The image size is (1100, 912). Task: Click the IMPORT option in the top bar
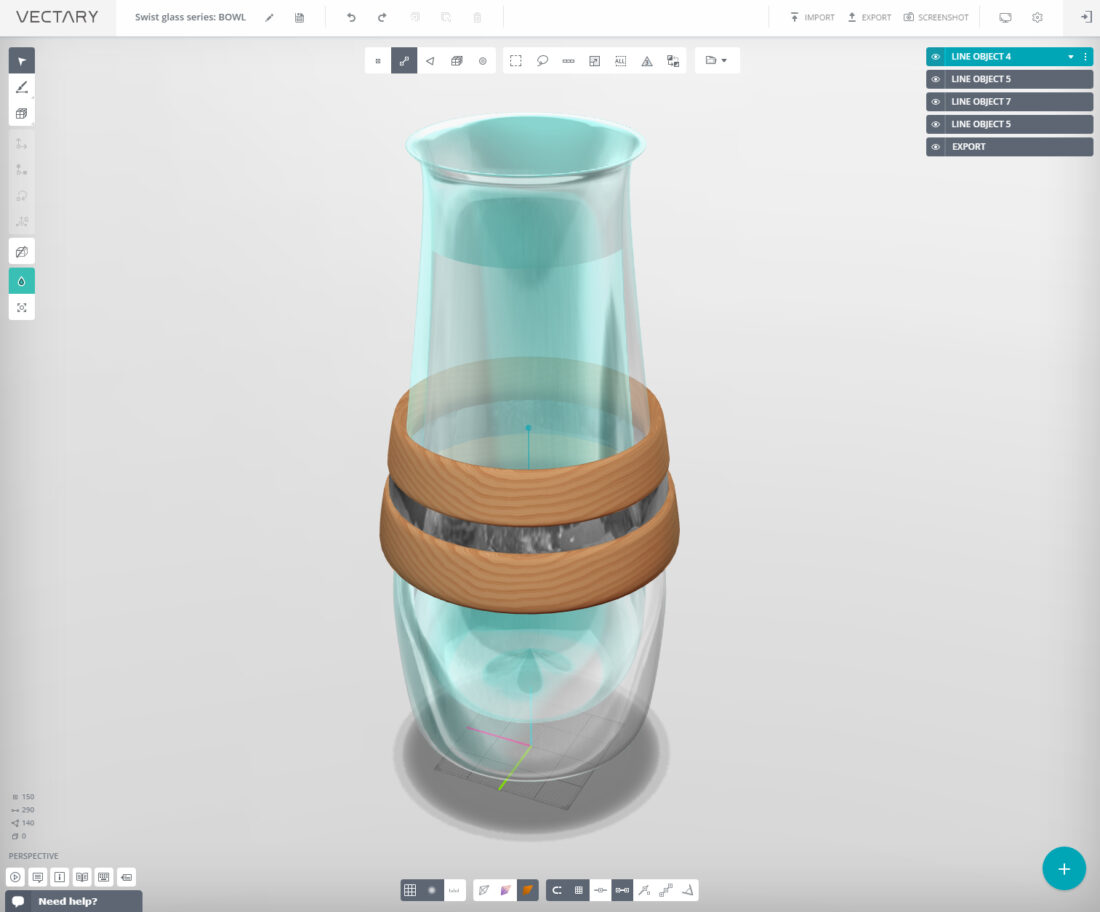[x=812, y=17]
